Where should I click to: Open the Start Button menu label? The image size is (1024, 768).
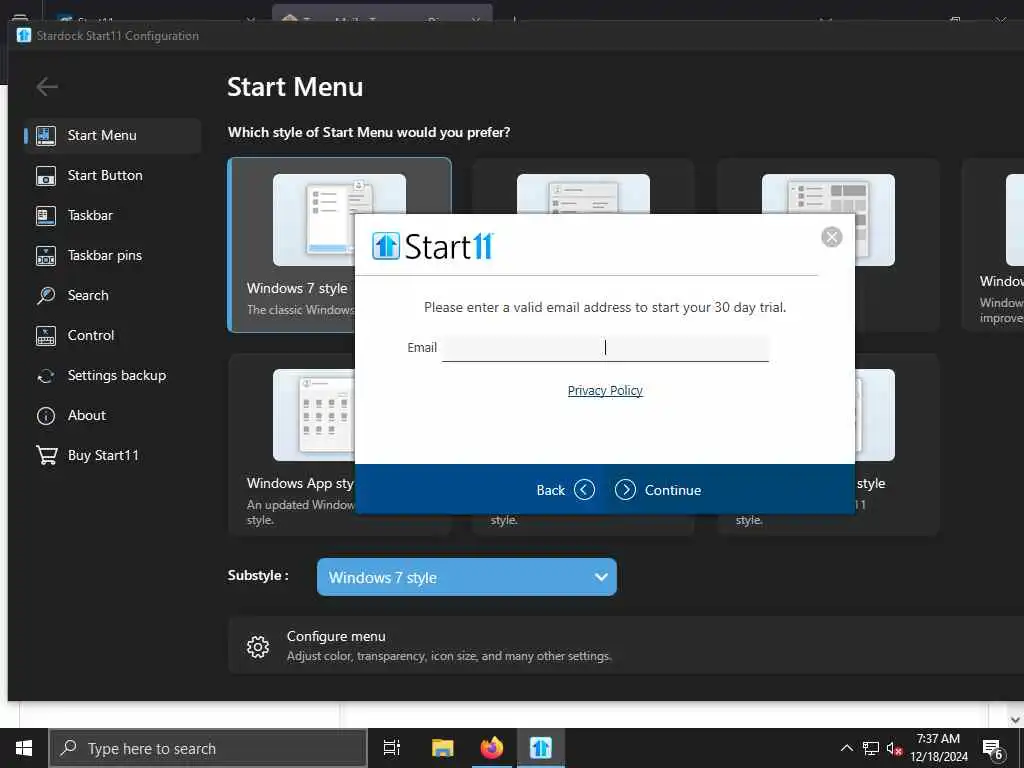[105, 175]
